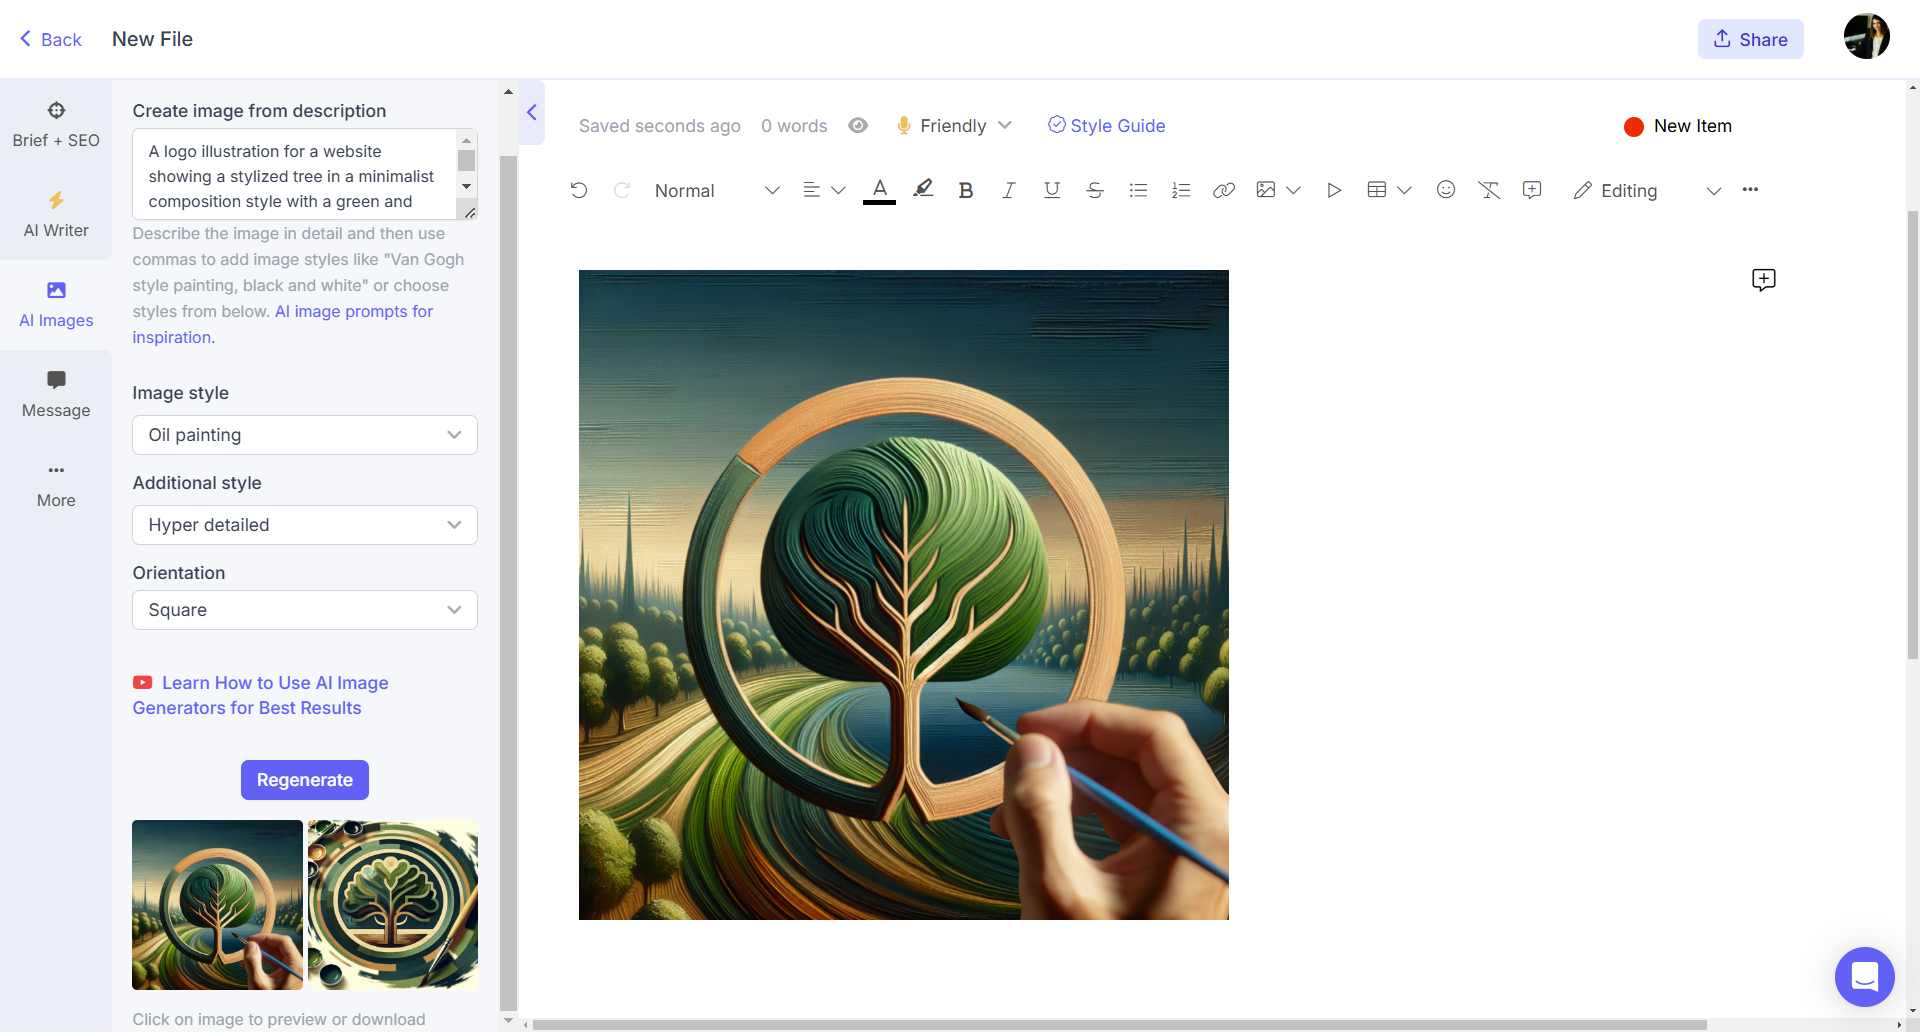Insert a numbered list
Viewport: 1920px width, 1032px height.
point(1180,190)
